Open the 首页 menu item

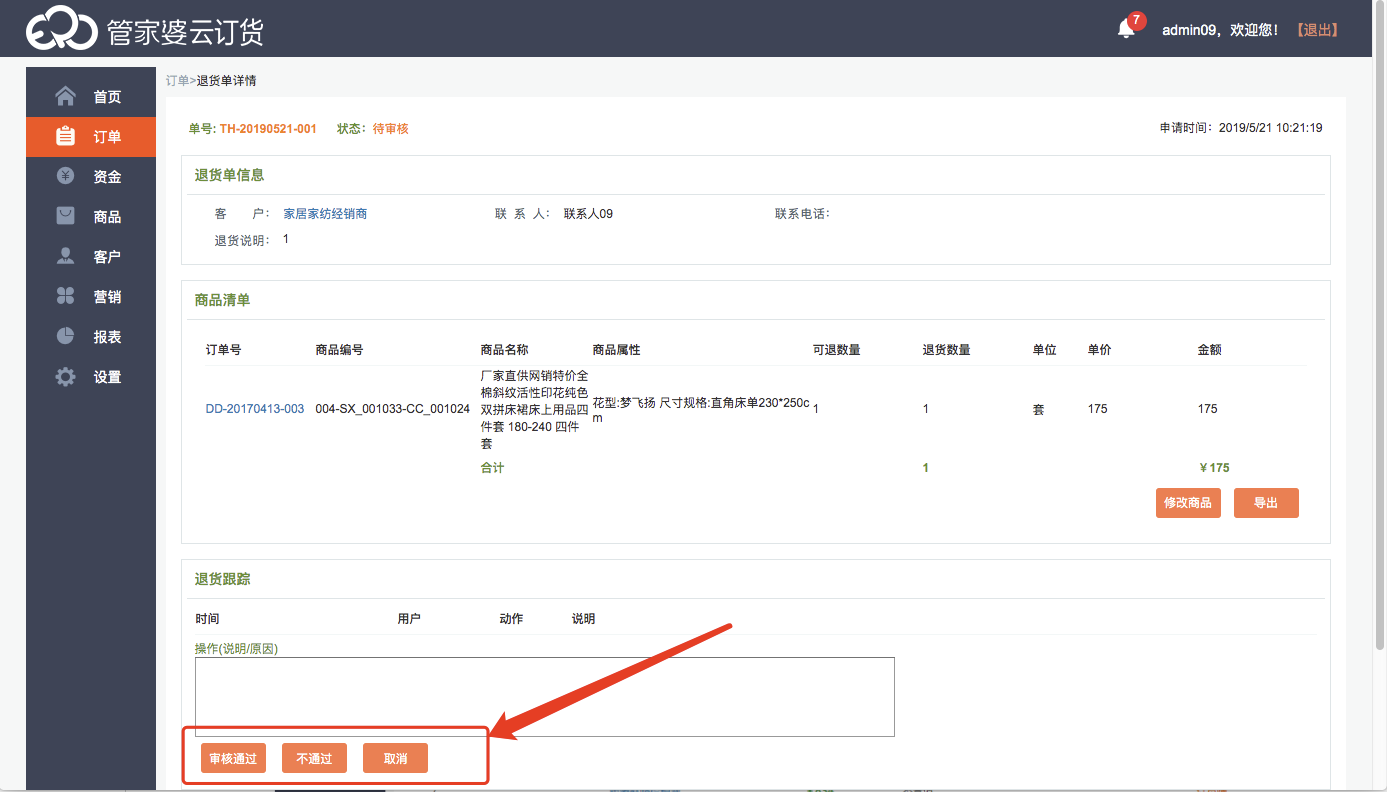pyautogui.click(x=91, y=97)
